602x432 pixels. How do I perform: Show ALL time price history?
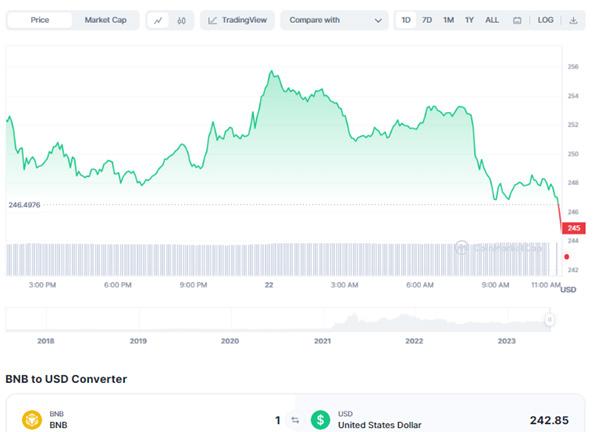pos(492,20)
